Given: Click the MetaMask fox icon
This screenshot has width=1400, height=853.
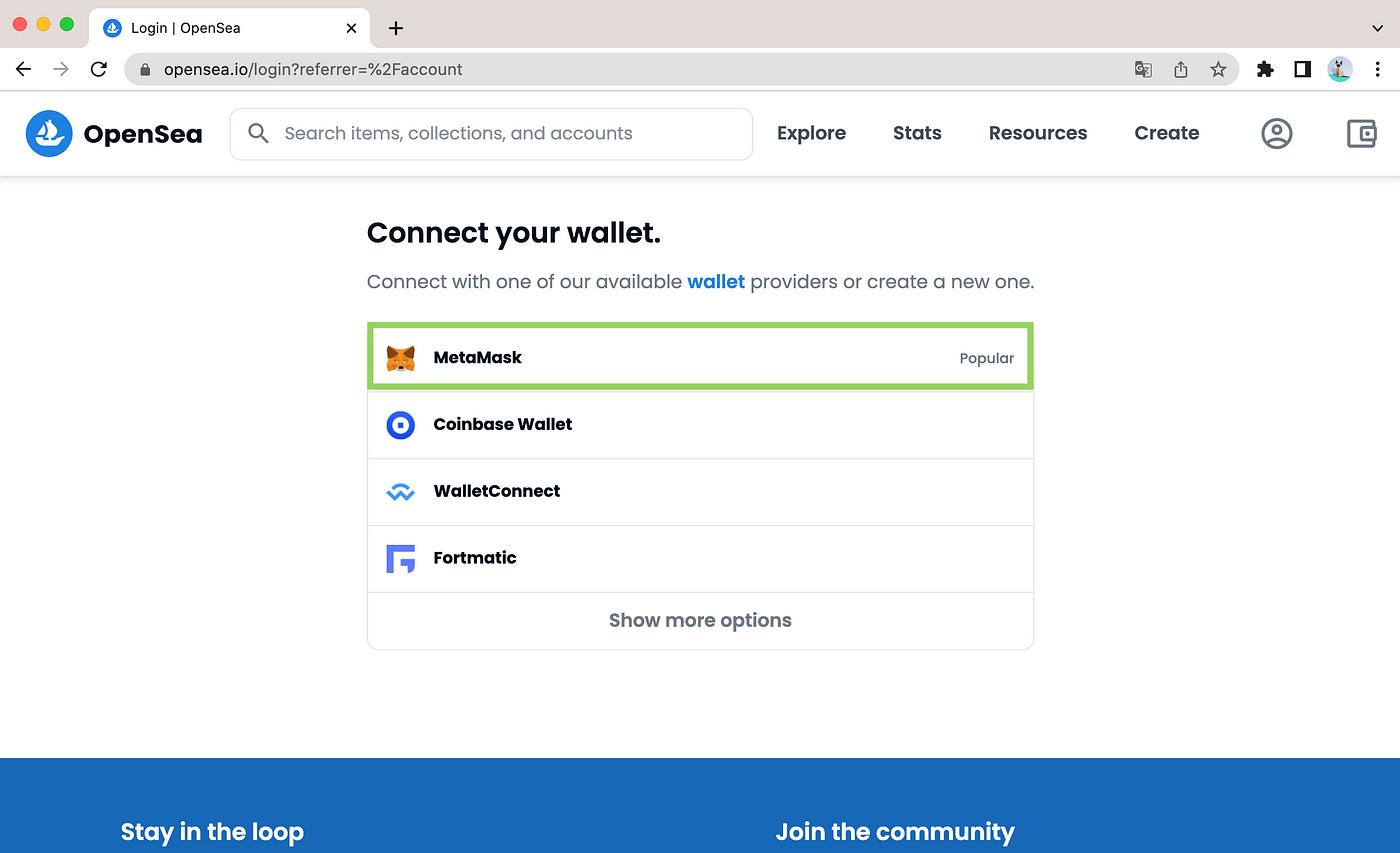Looking at the screenshot, I should tap(400, 358).
